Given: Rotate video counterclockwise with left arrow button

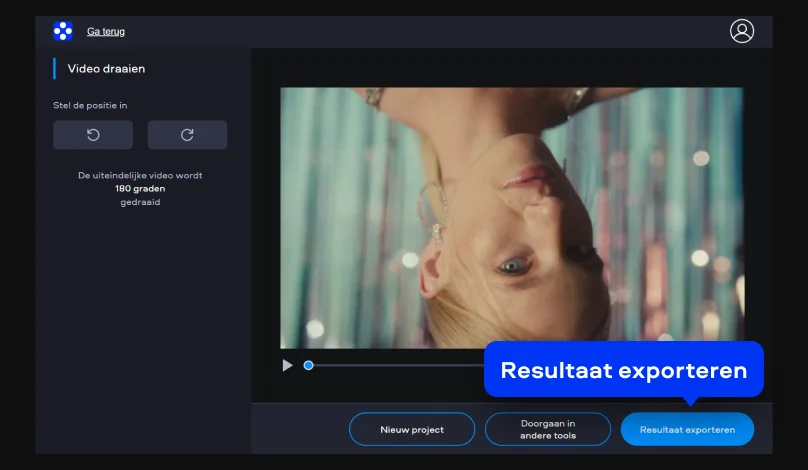Looking at the screenshot, I should point(93,135).
